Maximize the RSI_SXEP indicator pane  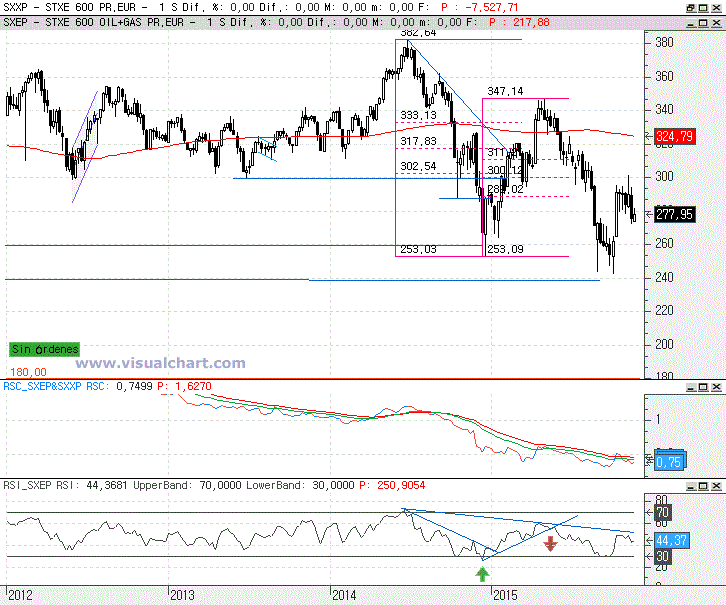[x=703, y=486]
